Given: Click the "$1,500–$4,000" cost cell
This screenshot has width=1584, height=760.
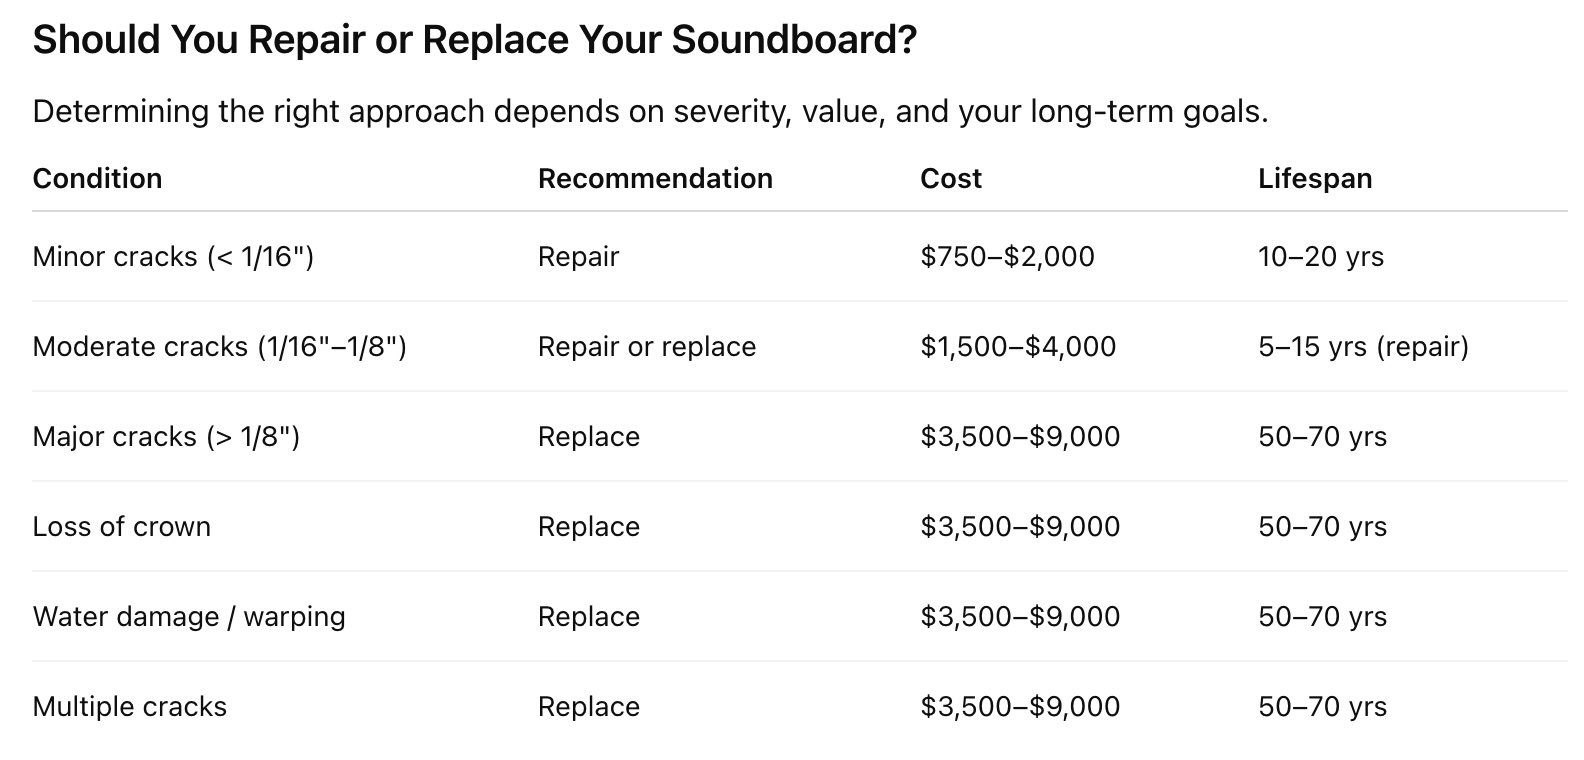Looking at the screenshot, I should click(1018, 347).
